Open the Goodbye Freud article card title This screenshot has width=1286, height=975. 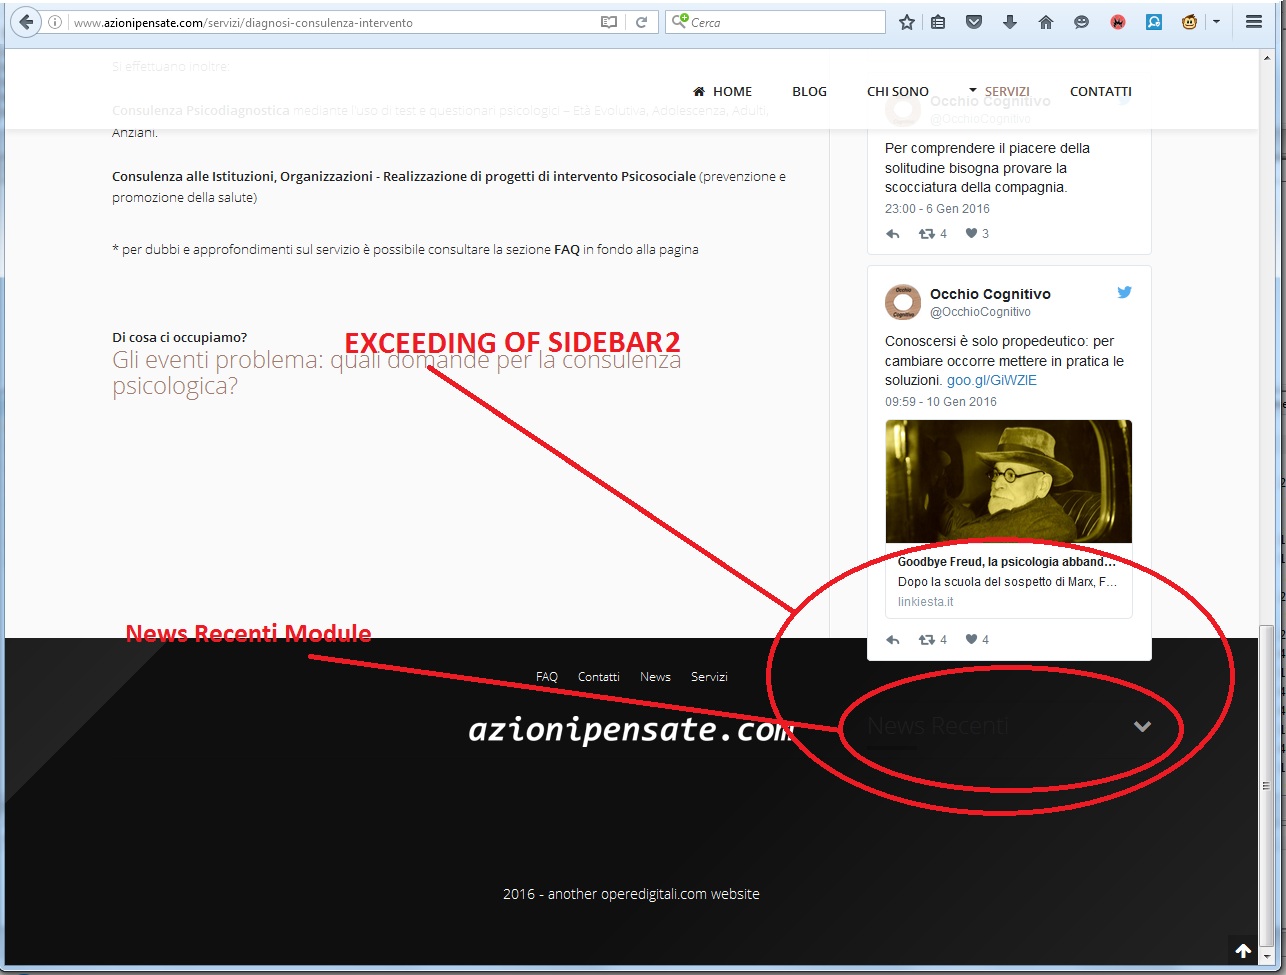pos(1007,562)
